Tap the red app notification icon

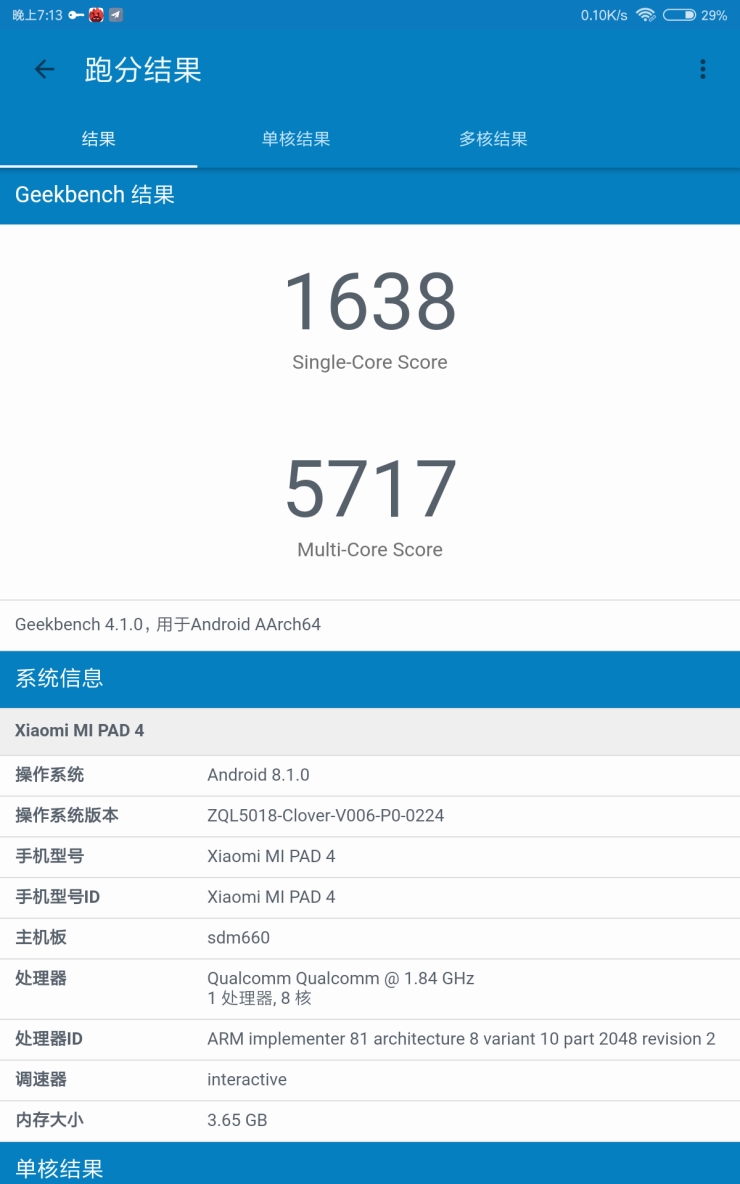[x=96, y=15]
